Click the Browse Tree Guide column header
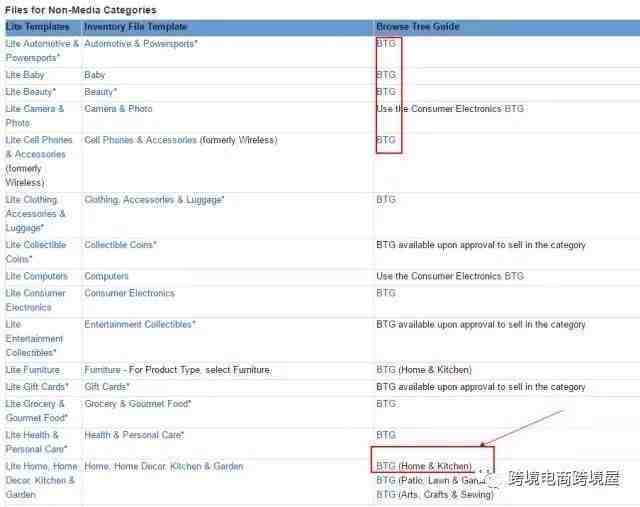Screen dimensions: 640x507 [418, 27]
